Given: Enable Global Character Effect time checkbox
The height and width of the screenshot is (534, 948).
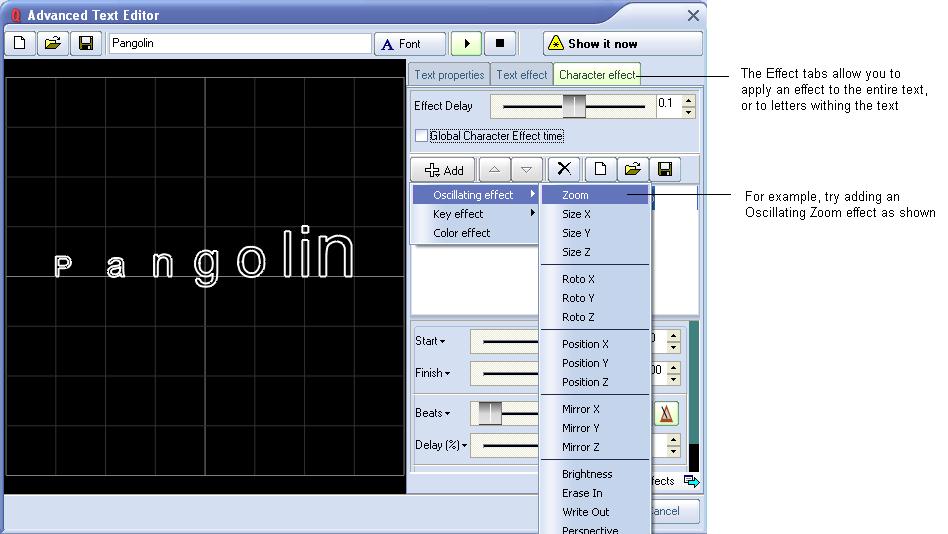Looking at the screenshot, I should [x=421, y=136].
